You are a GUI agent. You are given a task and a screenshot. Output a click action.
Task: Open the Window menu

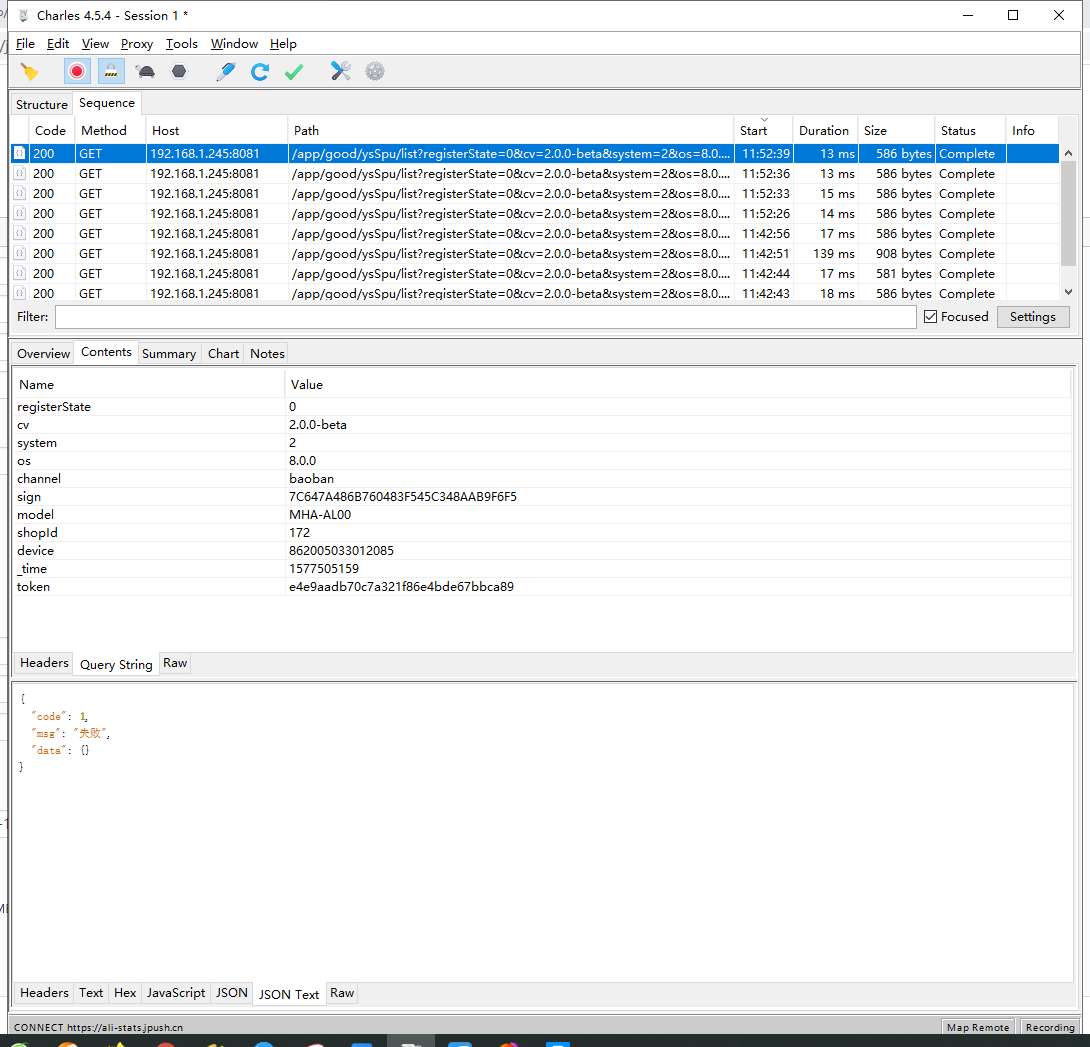(234, 44)
